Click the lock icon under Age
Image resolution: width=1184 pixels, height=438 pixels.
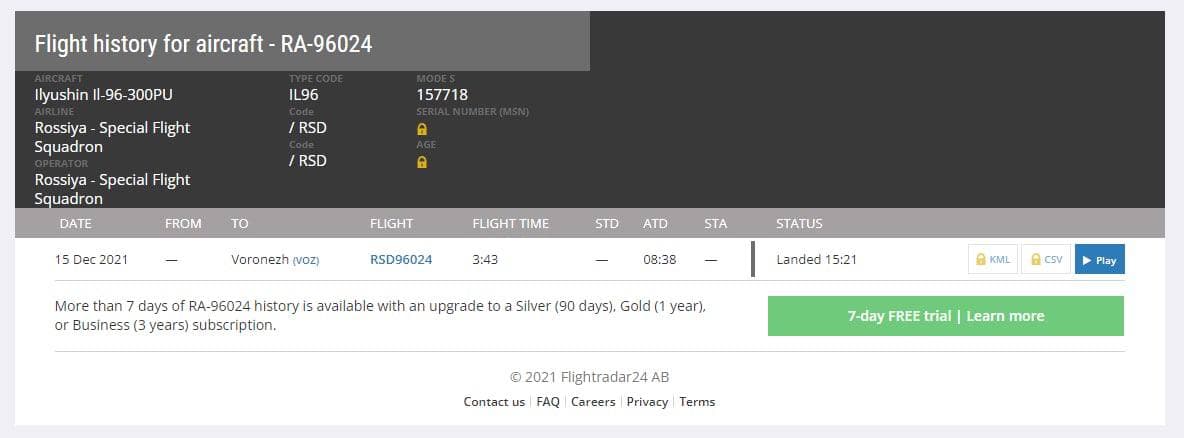tap(422, 162)
